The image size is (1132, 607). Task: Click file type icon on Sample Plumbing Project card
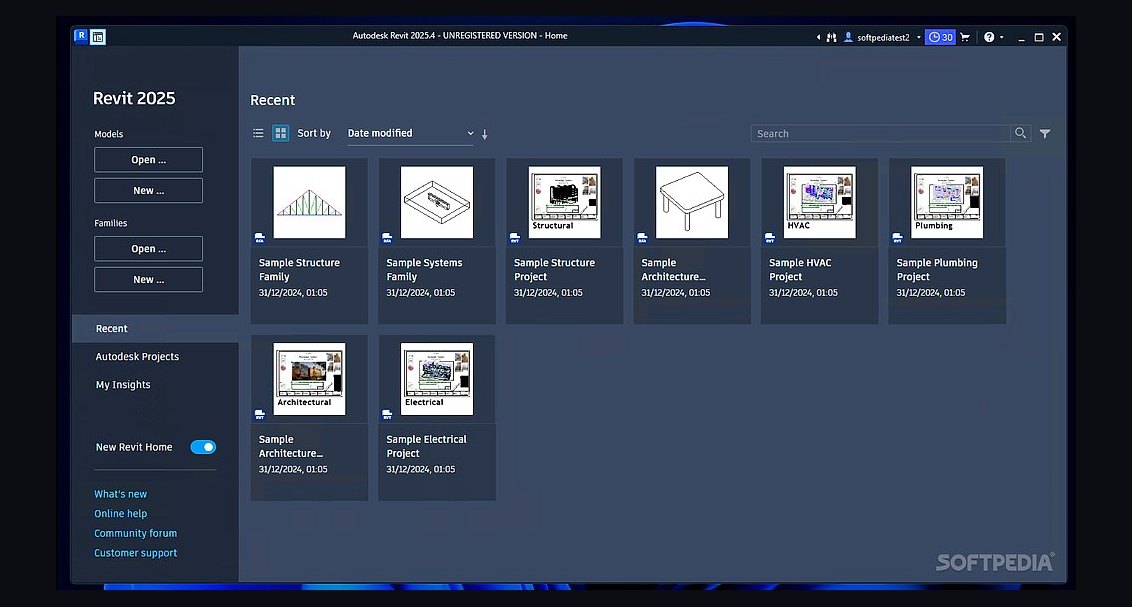(x=897, y=237)
